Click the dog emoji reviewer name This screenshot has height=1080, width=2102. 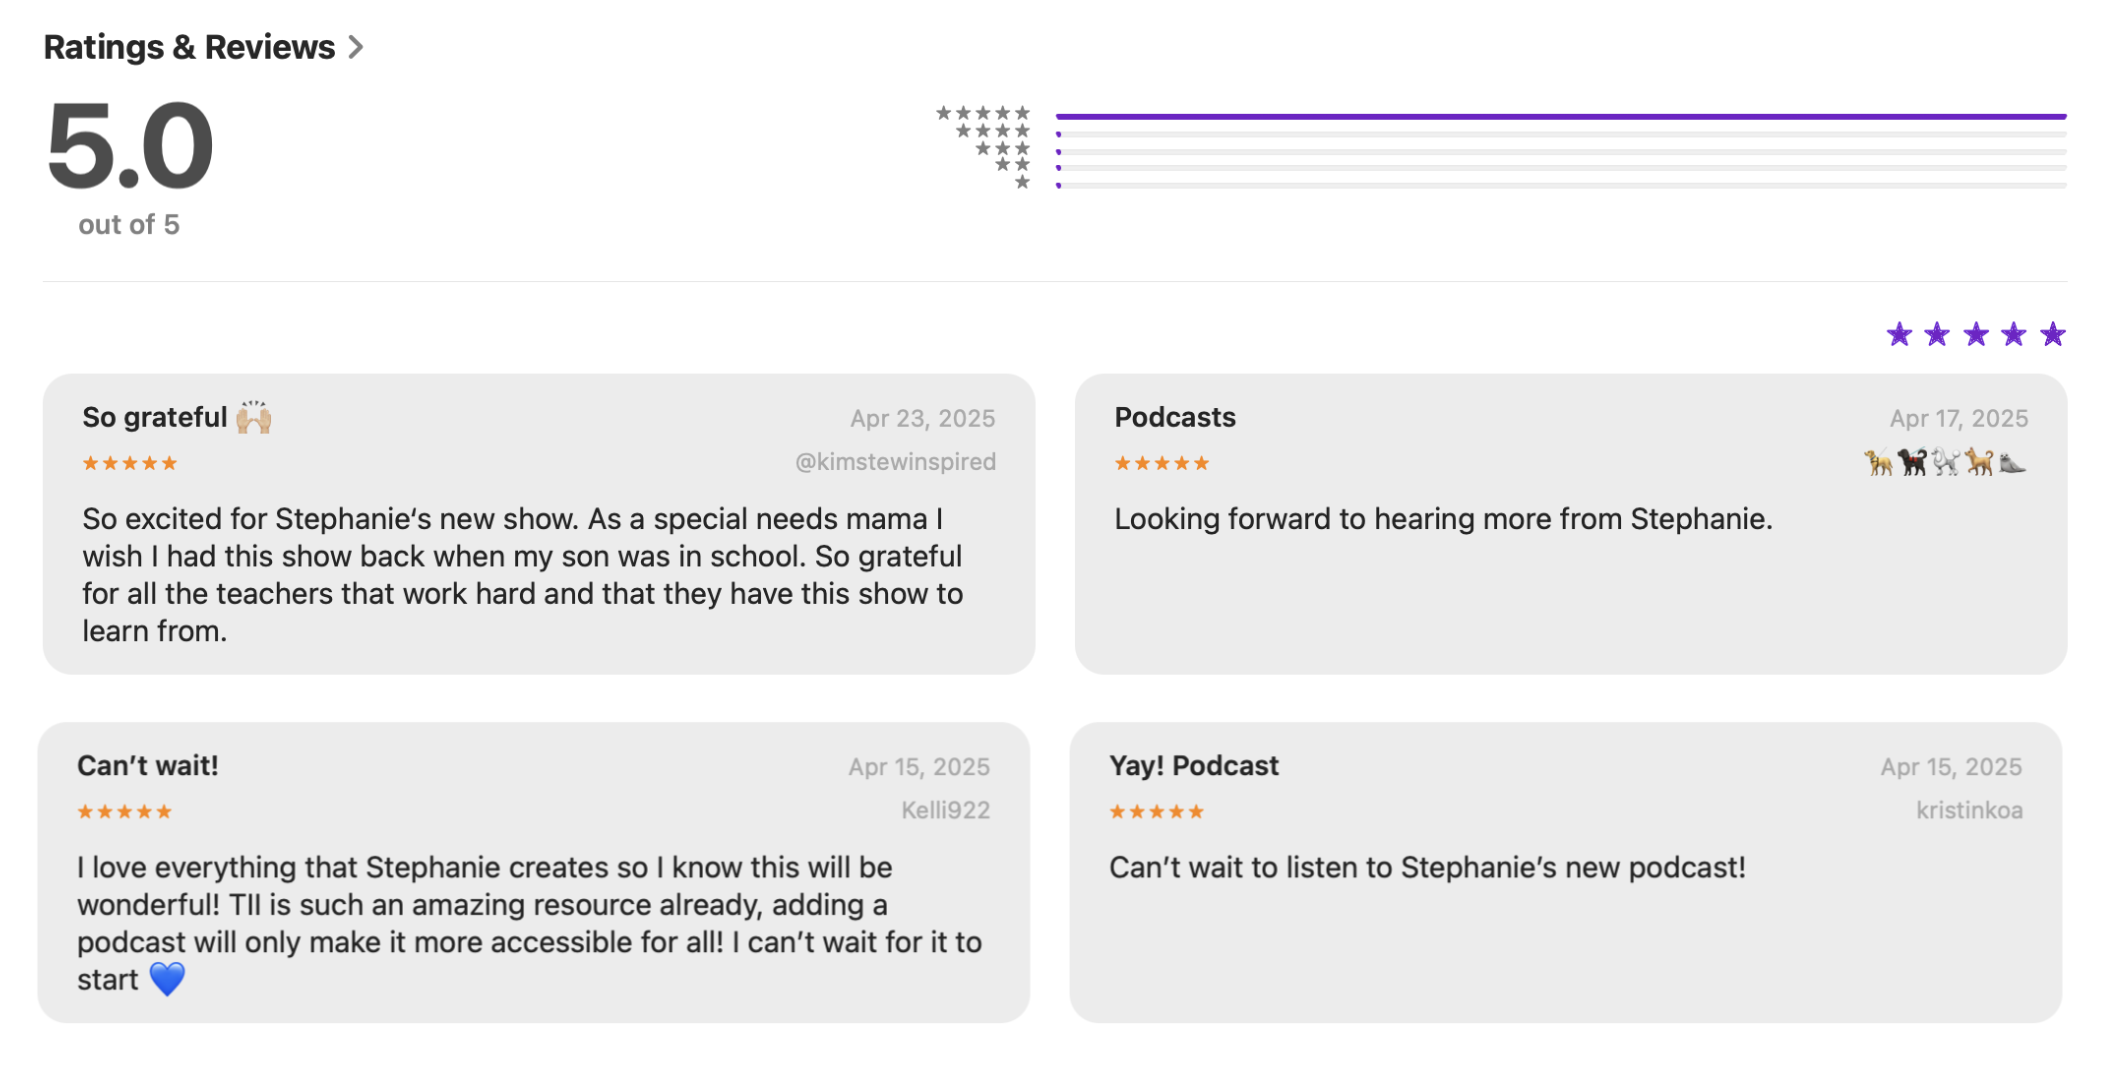1945,462
